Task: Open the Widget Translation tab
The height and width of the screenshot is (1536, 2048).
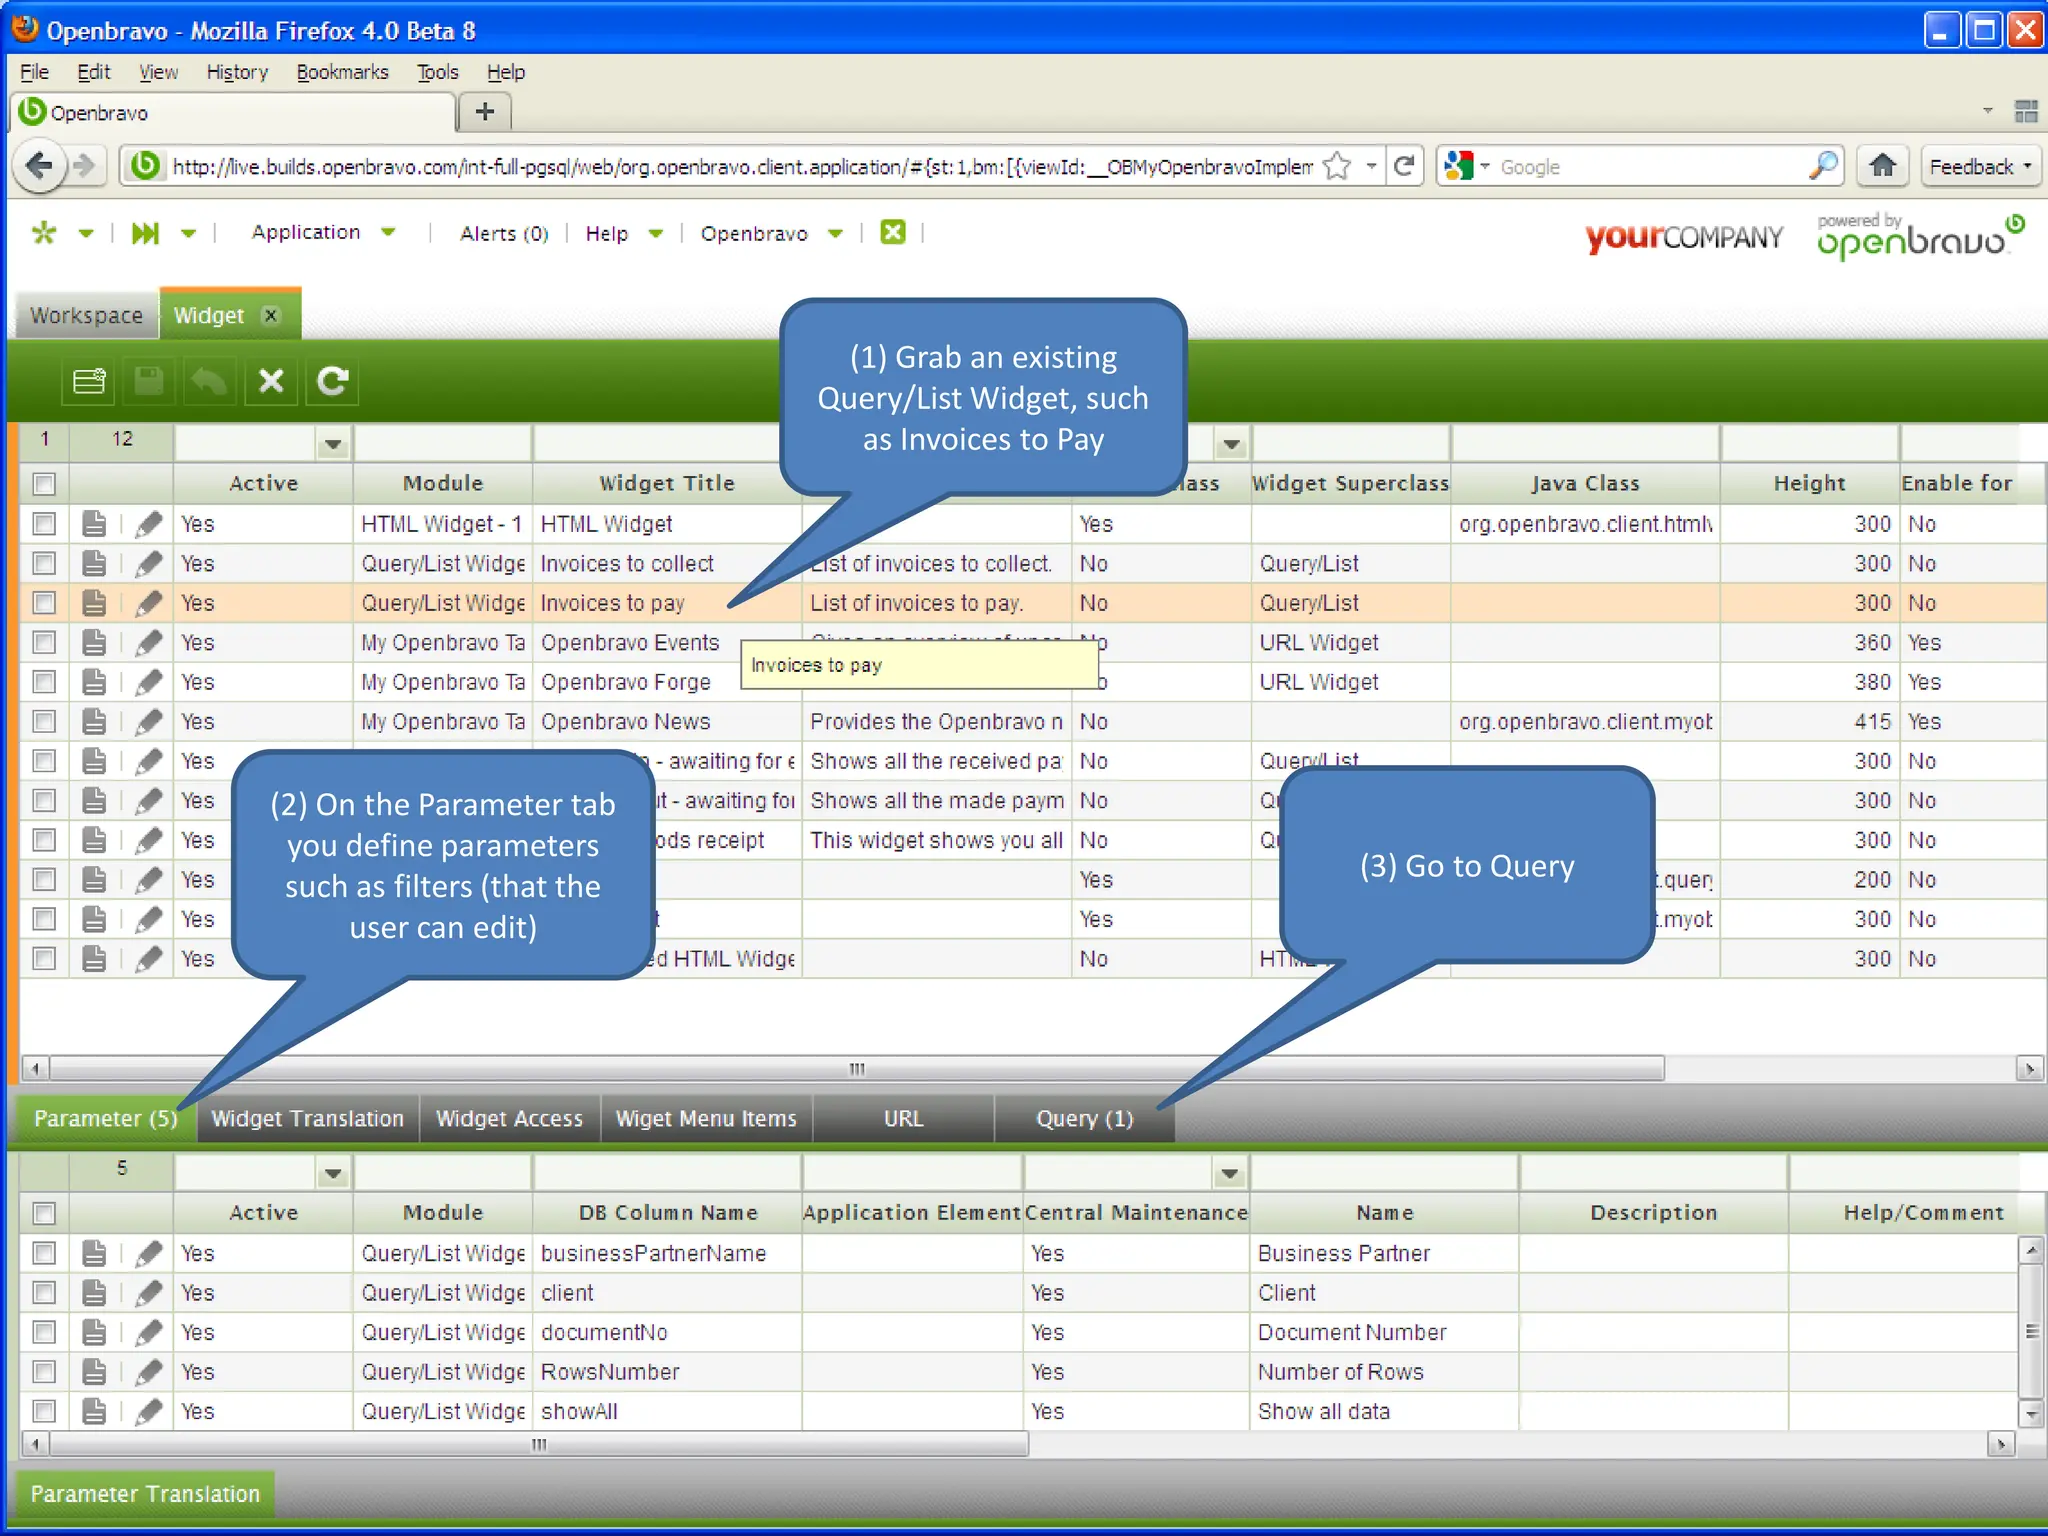Action: (308, 1119)
